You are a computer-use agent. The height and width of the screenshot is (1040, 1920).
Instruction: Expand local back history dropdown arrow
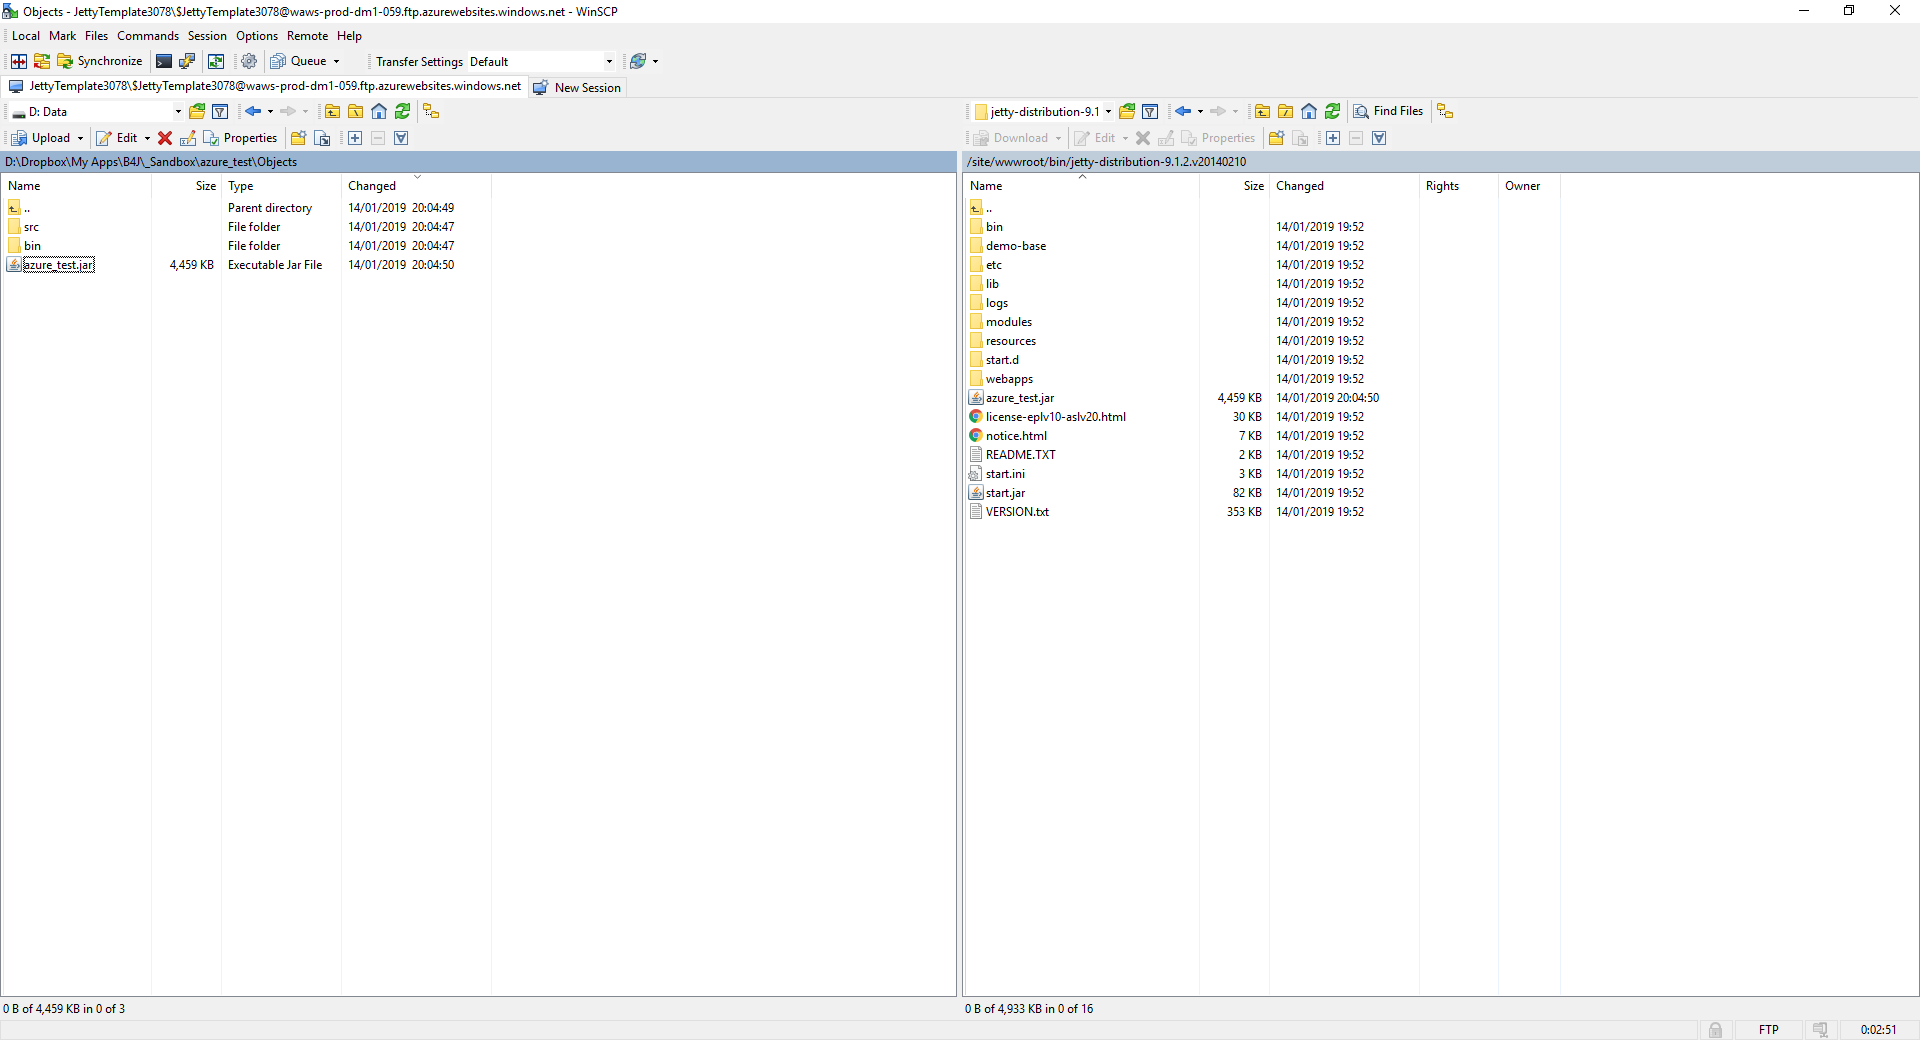coord(270,111)
